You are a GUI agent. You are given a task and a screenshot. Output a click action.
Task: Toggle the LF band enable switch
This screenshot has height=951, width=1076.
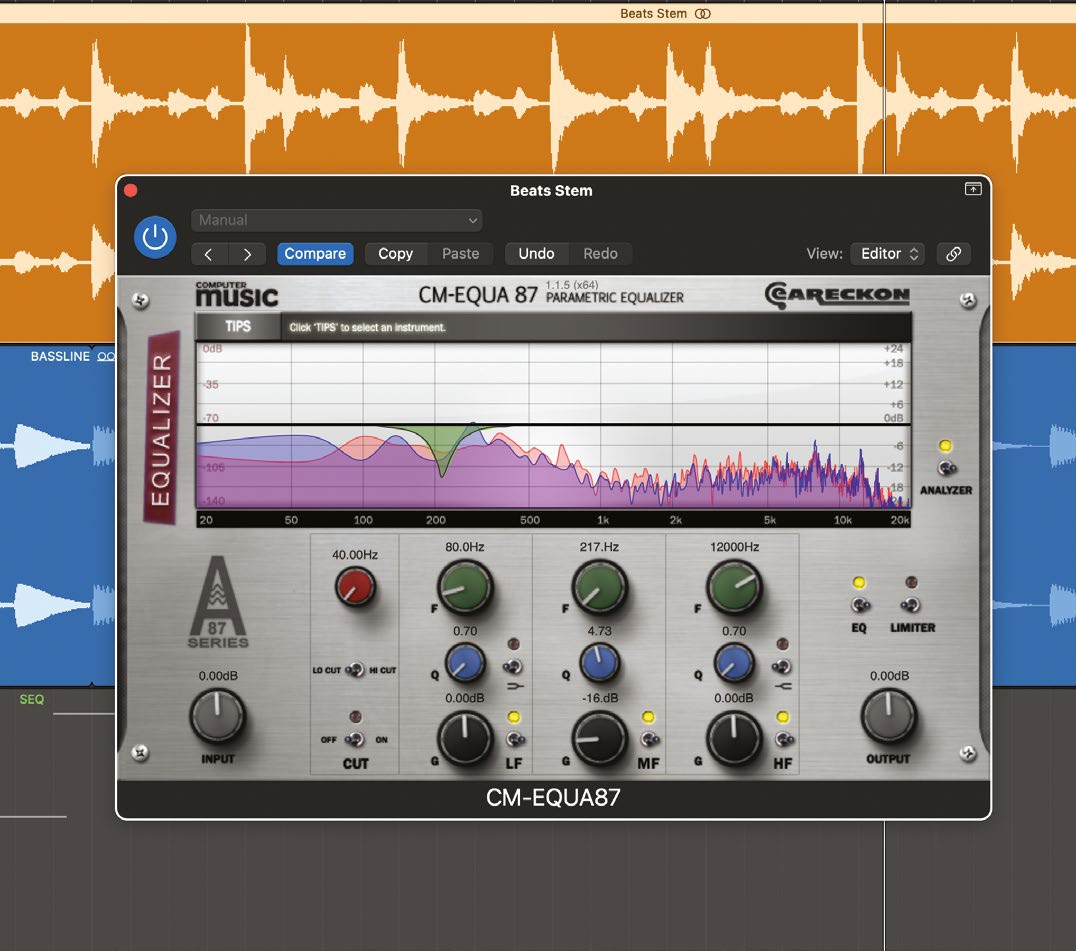[x=515, y=739]
